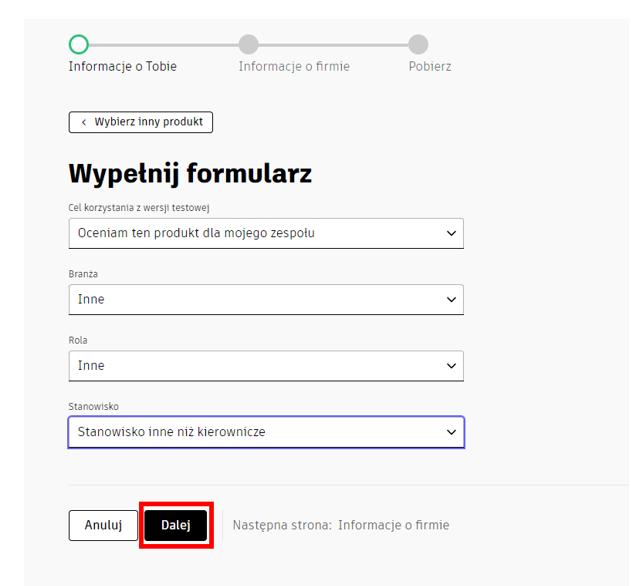This screenshot has width=631, height=586.
Task: Click the chevron arrow of the Branża dropdown
Action: pyautogui.click(x=451, y=300)
